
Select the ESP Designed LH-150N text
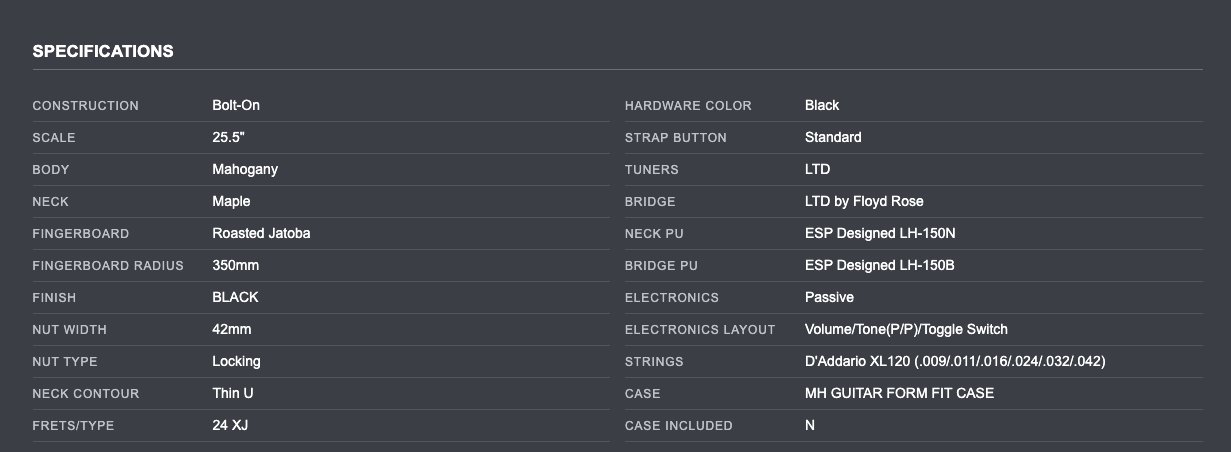873,233
